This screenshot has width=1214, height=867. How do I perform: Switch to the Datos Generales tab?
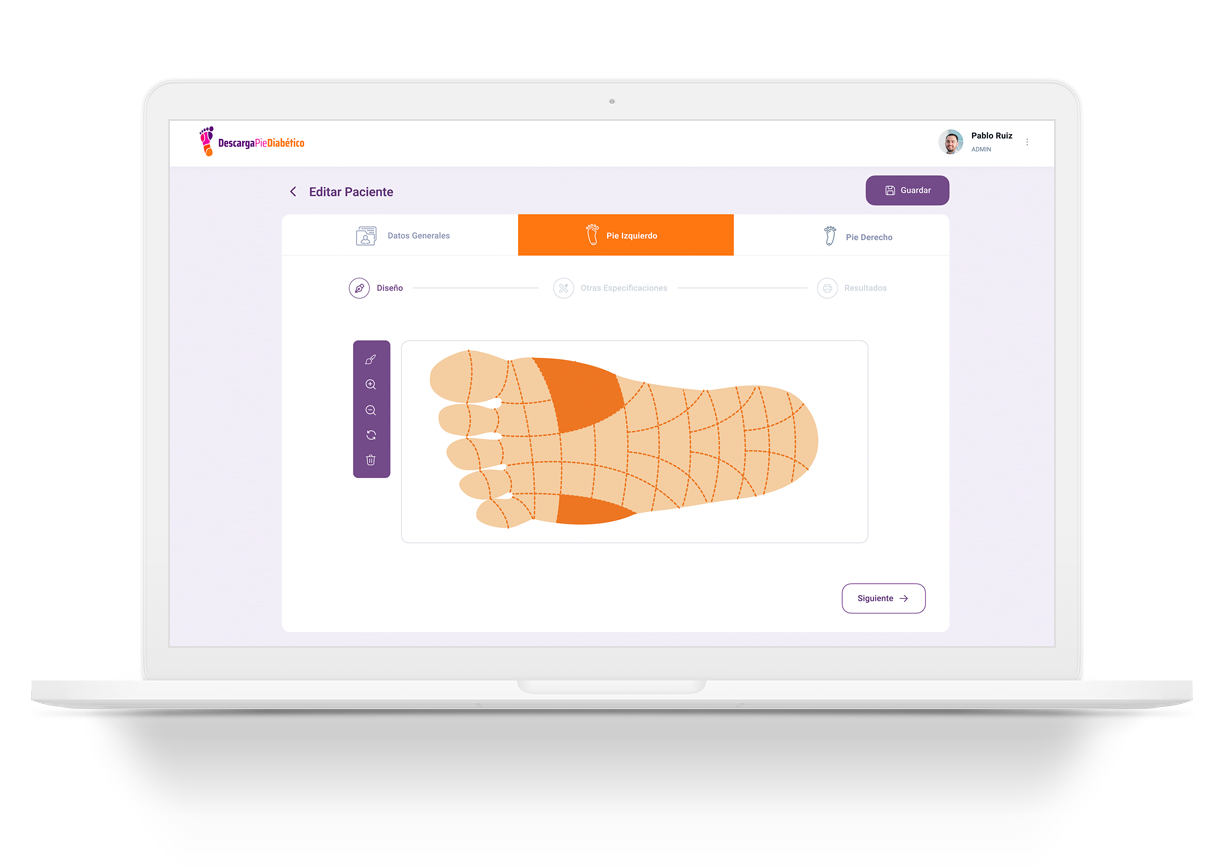pyautogui.click(x=400, y=236)
